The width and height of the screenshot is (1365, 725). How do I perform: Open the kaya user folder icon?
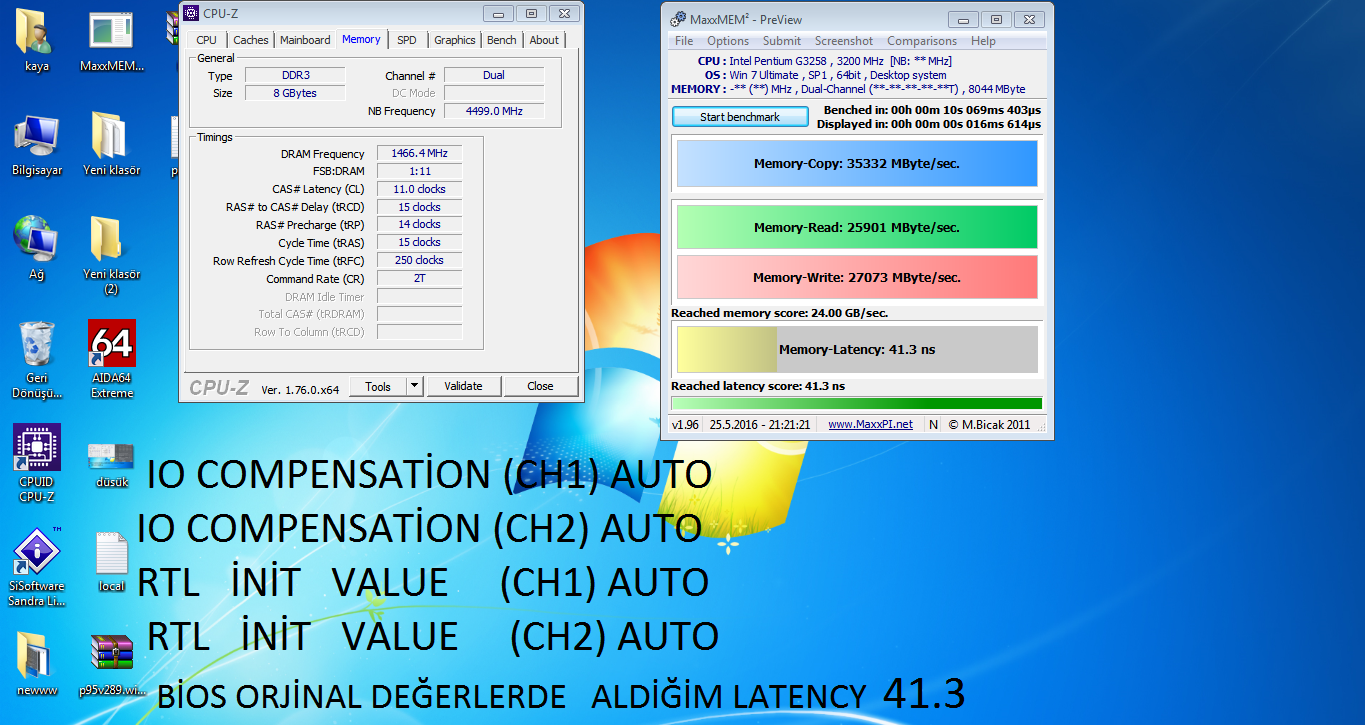click(x=36, y=33)
